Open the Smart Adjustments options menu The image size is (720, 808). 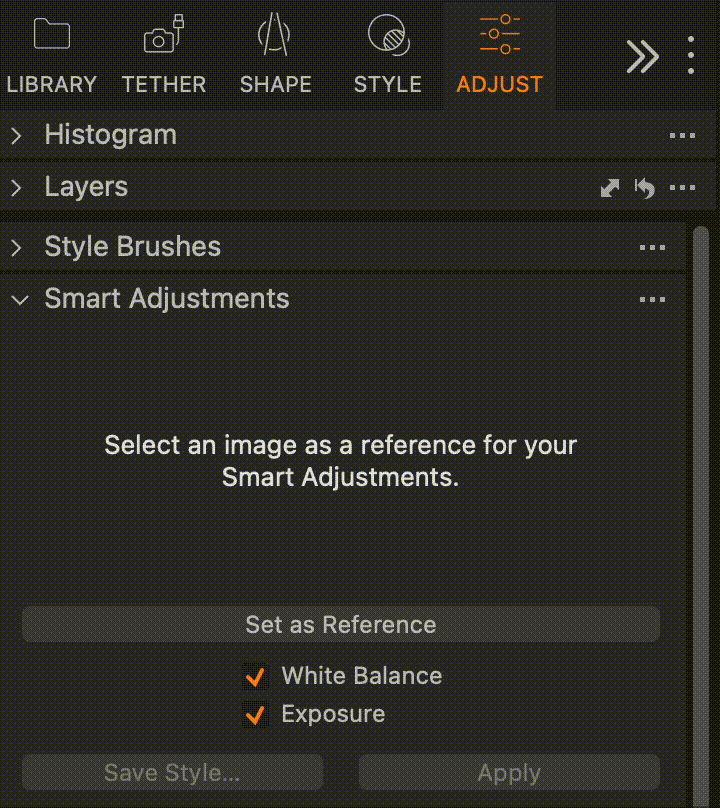(x=652, y=299)
